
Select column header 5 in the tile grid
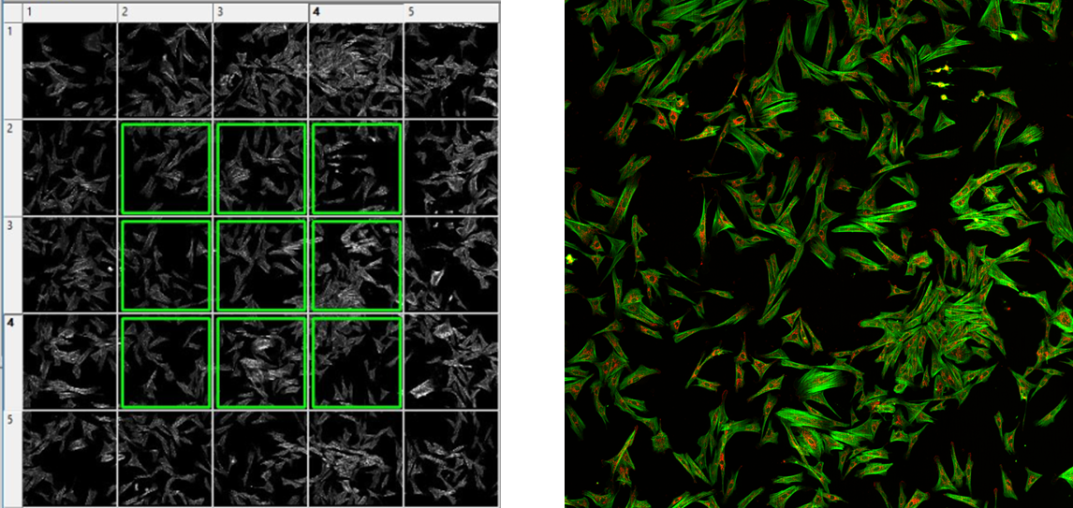(450, 12)
